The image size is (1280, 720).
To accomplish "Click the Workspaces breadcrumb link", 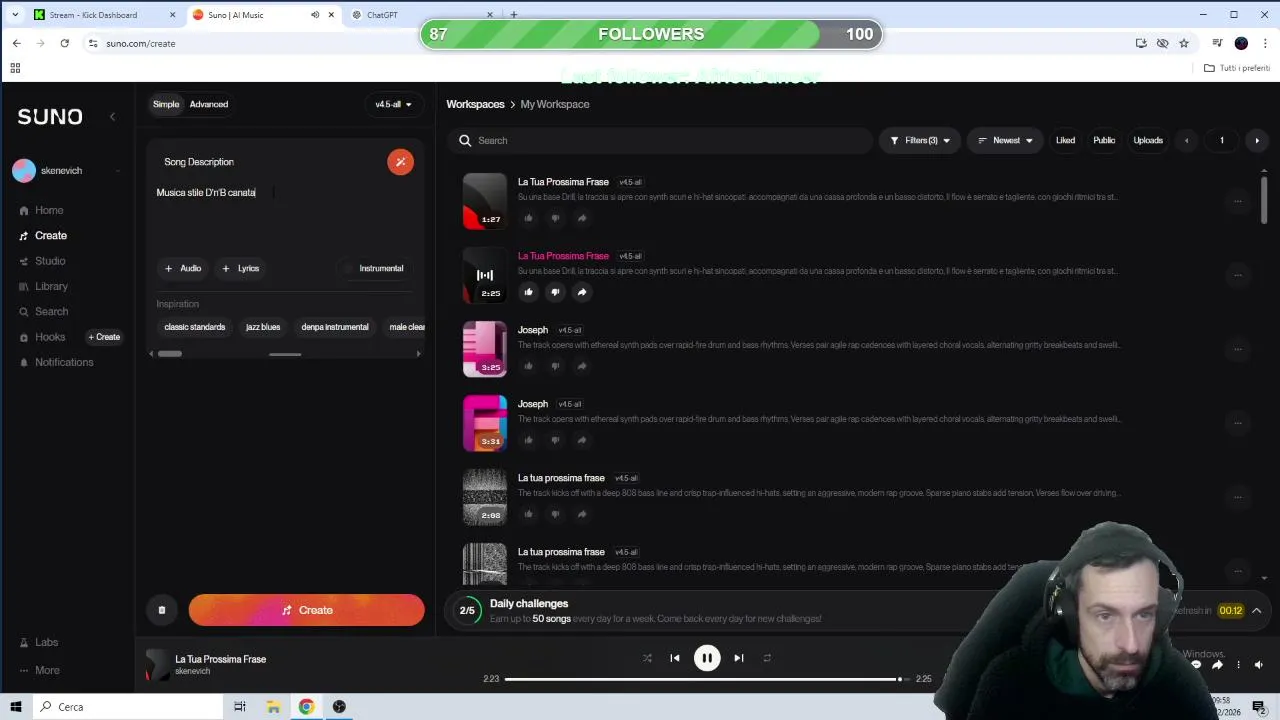I will coord(475,104).
